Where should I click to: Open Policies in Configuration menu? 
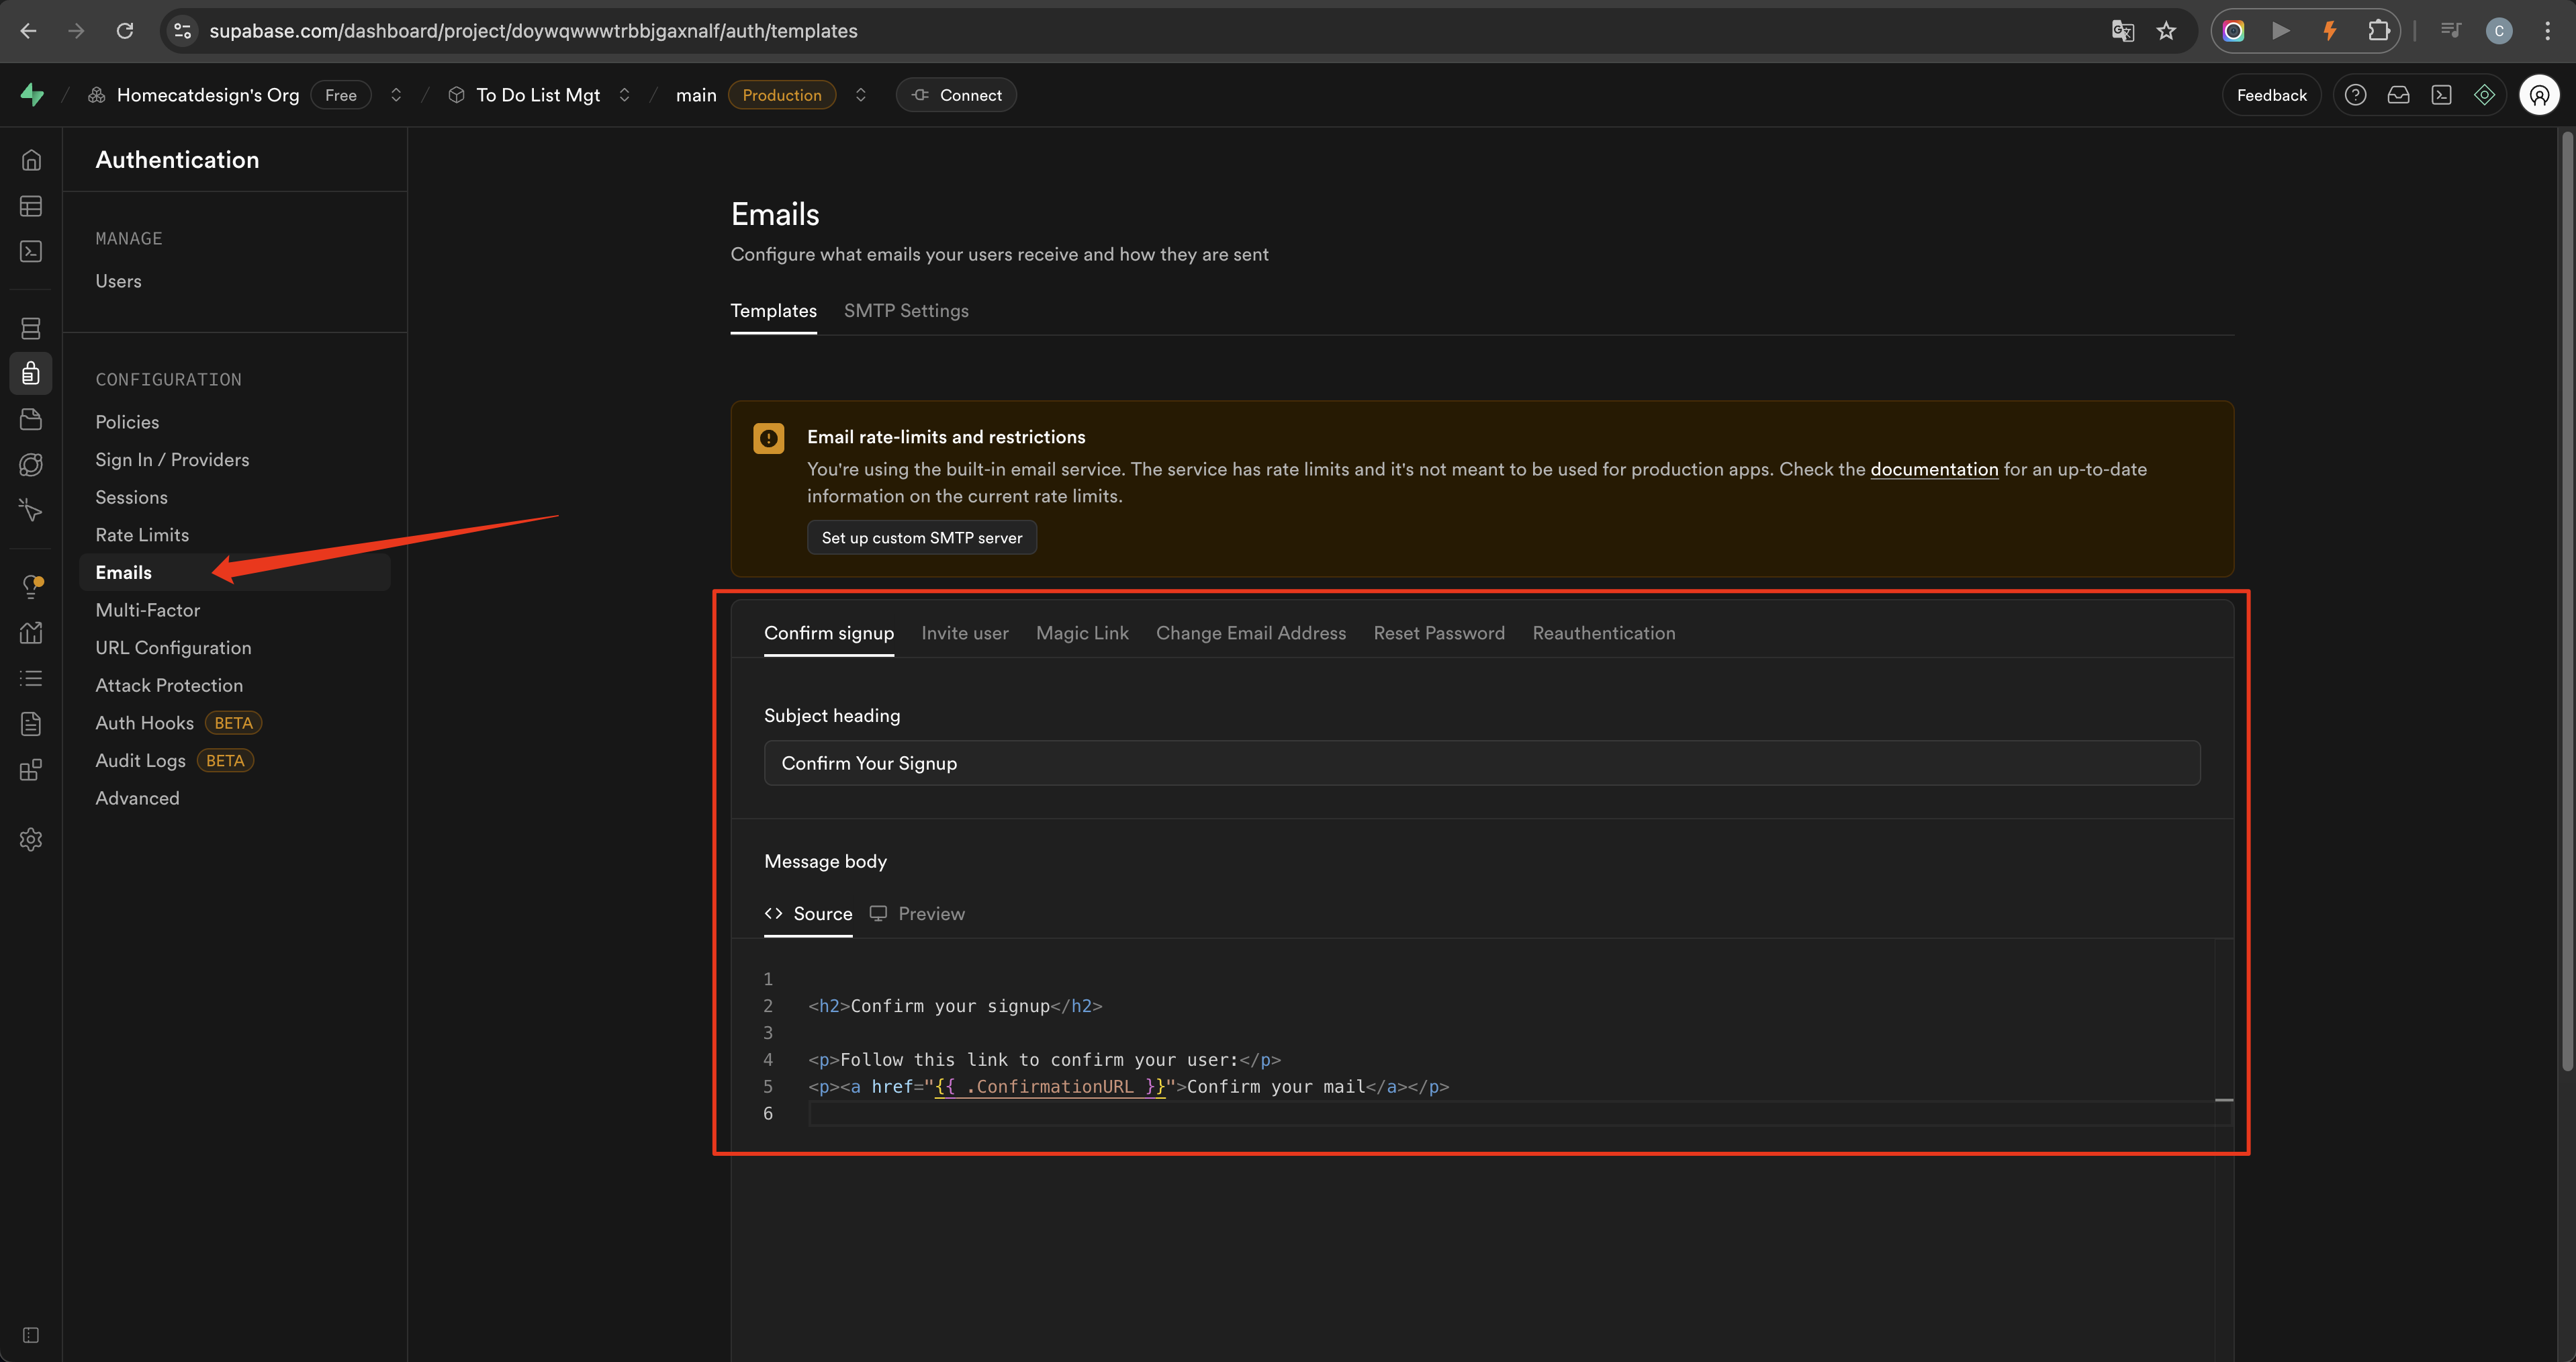point(127,422)
